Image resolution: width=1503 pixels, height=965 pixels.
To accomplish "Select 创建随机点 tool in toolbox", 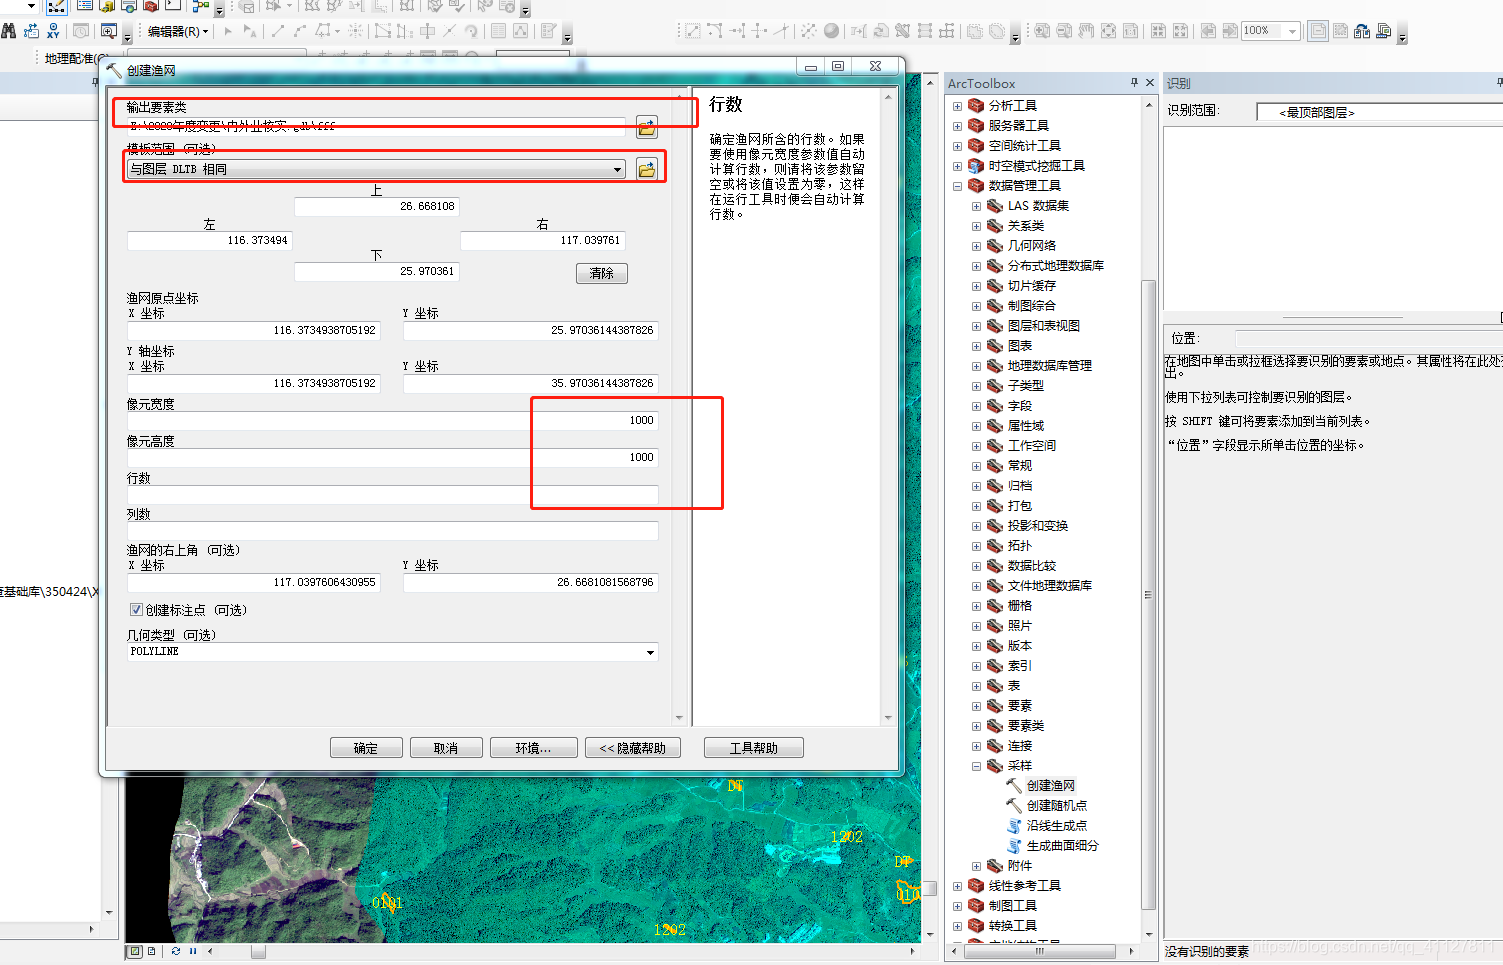I will (1056, 806).
